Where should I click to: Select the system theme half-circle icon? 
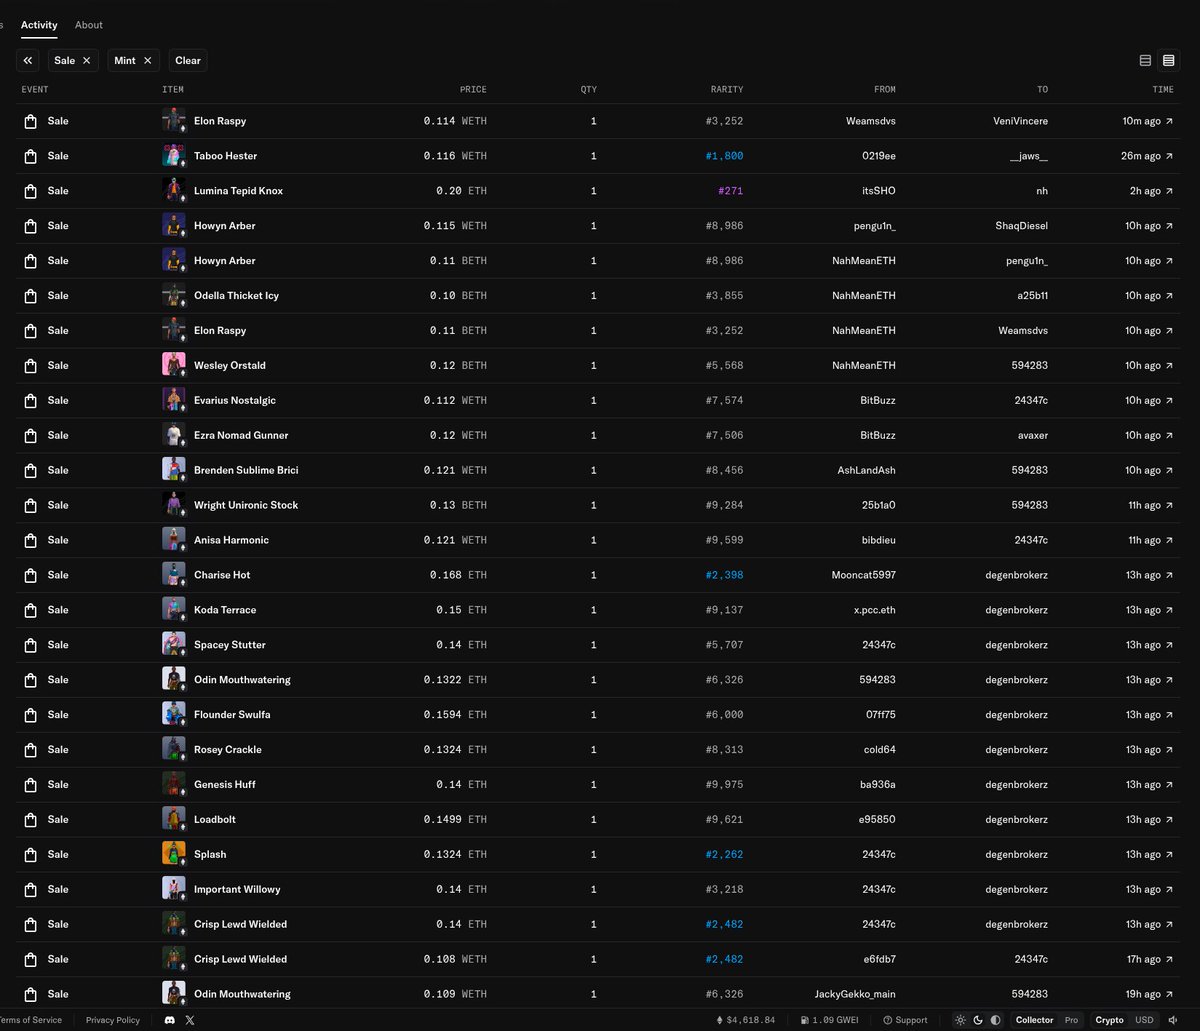(x=995, y=1020)
